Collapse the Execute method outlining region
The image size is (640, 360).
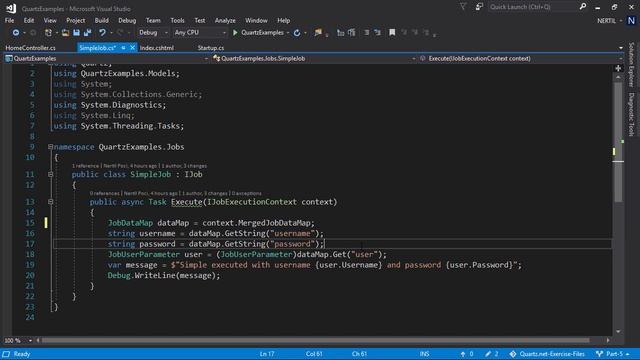coord(50,202)
